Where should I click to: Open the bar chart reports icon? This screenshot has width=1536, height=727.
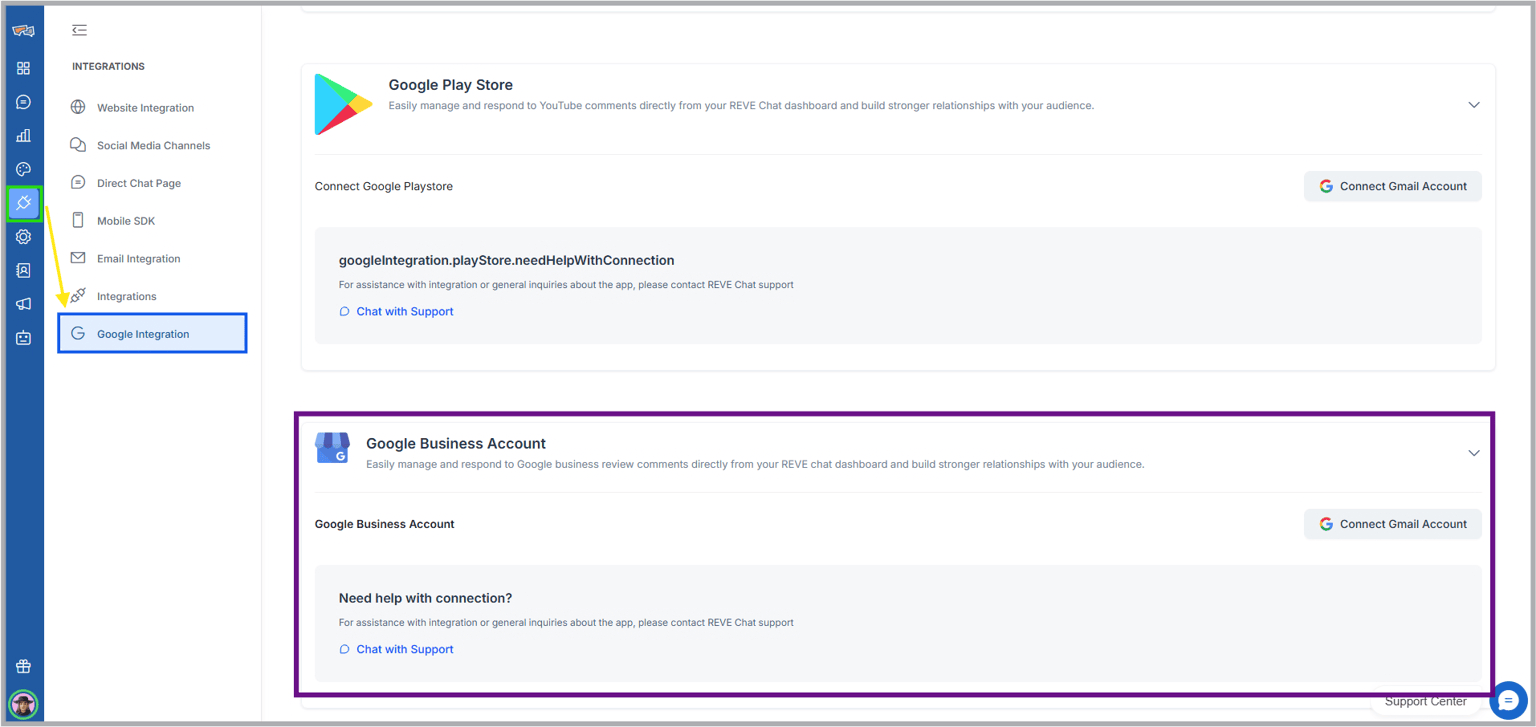[x=23, y=136]
